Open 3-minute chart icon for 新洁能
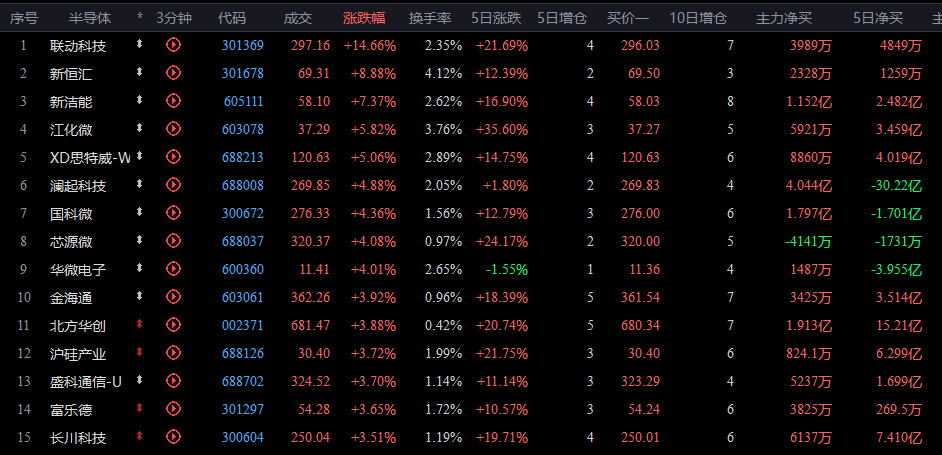The height and width of the screenshot is (455, 942). (174, 100)
